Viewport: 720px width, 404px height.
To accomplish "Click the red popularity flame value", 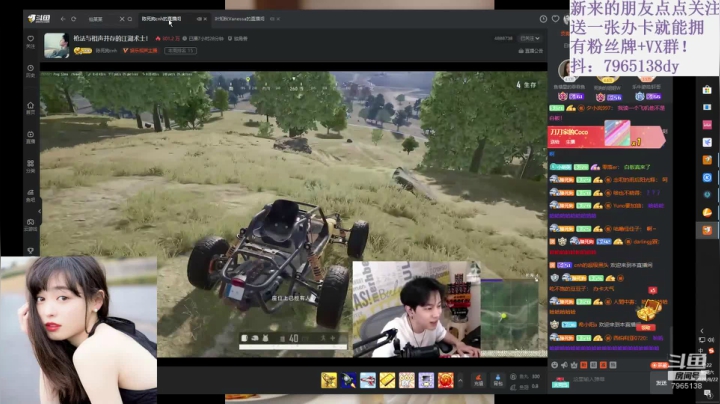I will click(168, 39).
